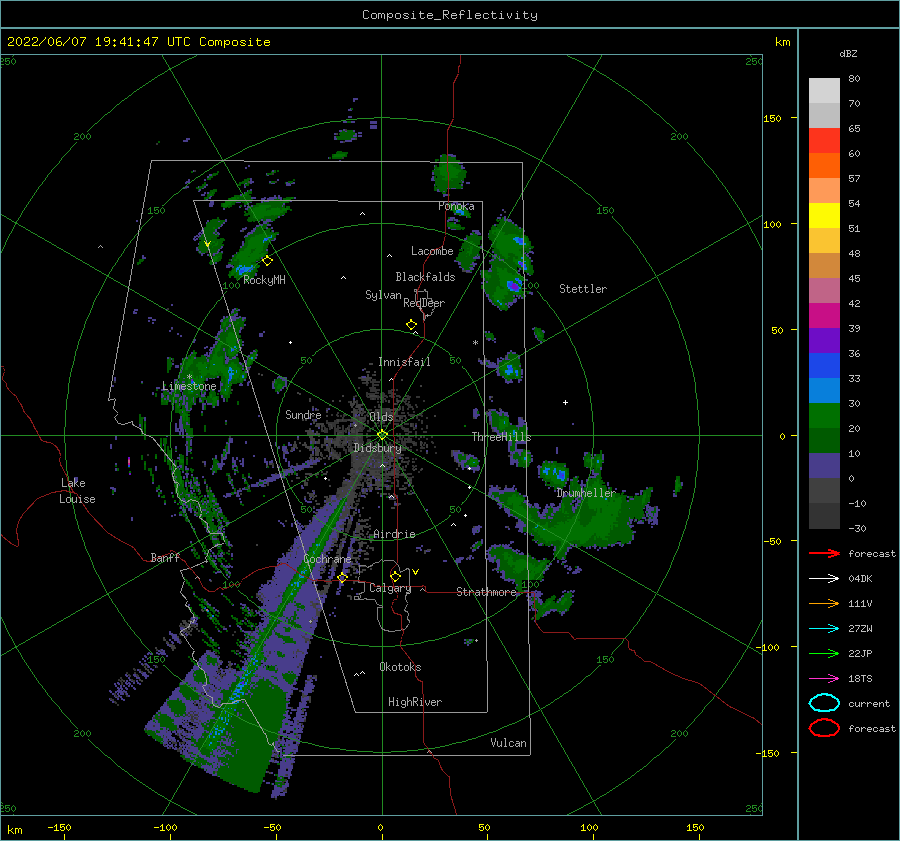Click the yellow diamond marker above Calgary label
This screenshot has height=841, width=900.
point(395,576)
